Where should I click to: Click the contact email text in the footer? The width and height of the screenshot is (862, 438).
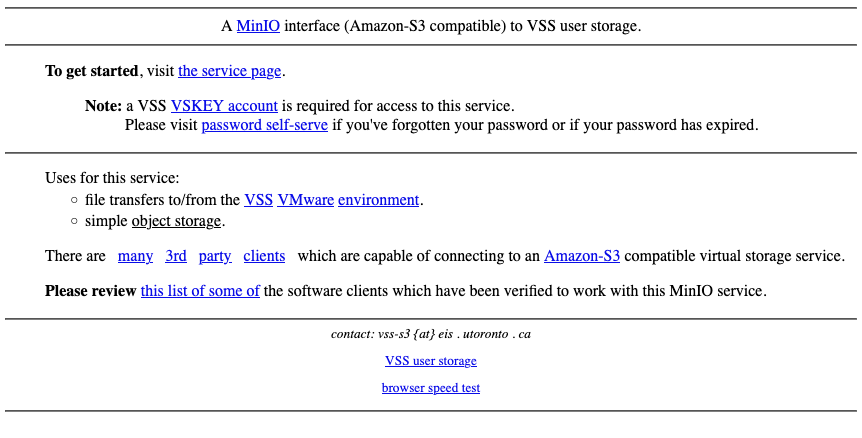coord(430,334)
